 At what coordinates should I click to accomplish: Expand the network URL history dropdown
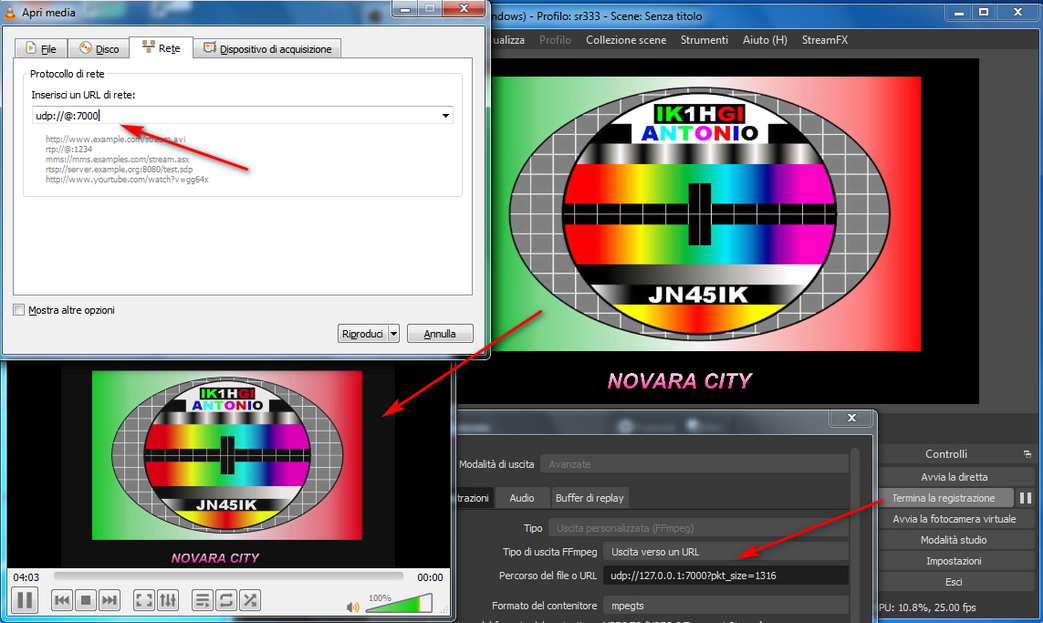point(446,116)
